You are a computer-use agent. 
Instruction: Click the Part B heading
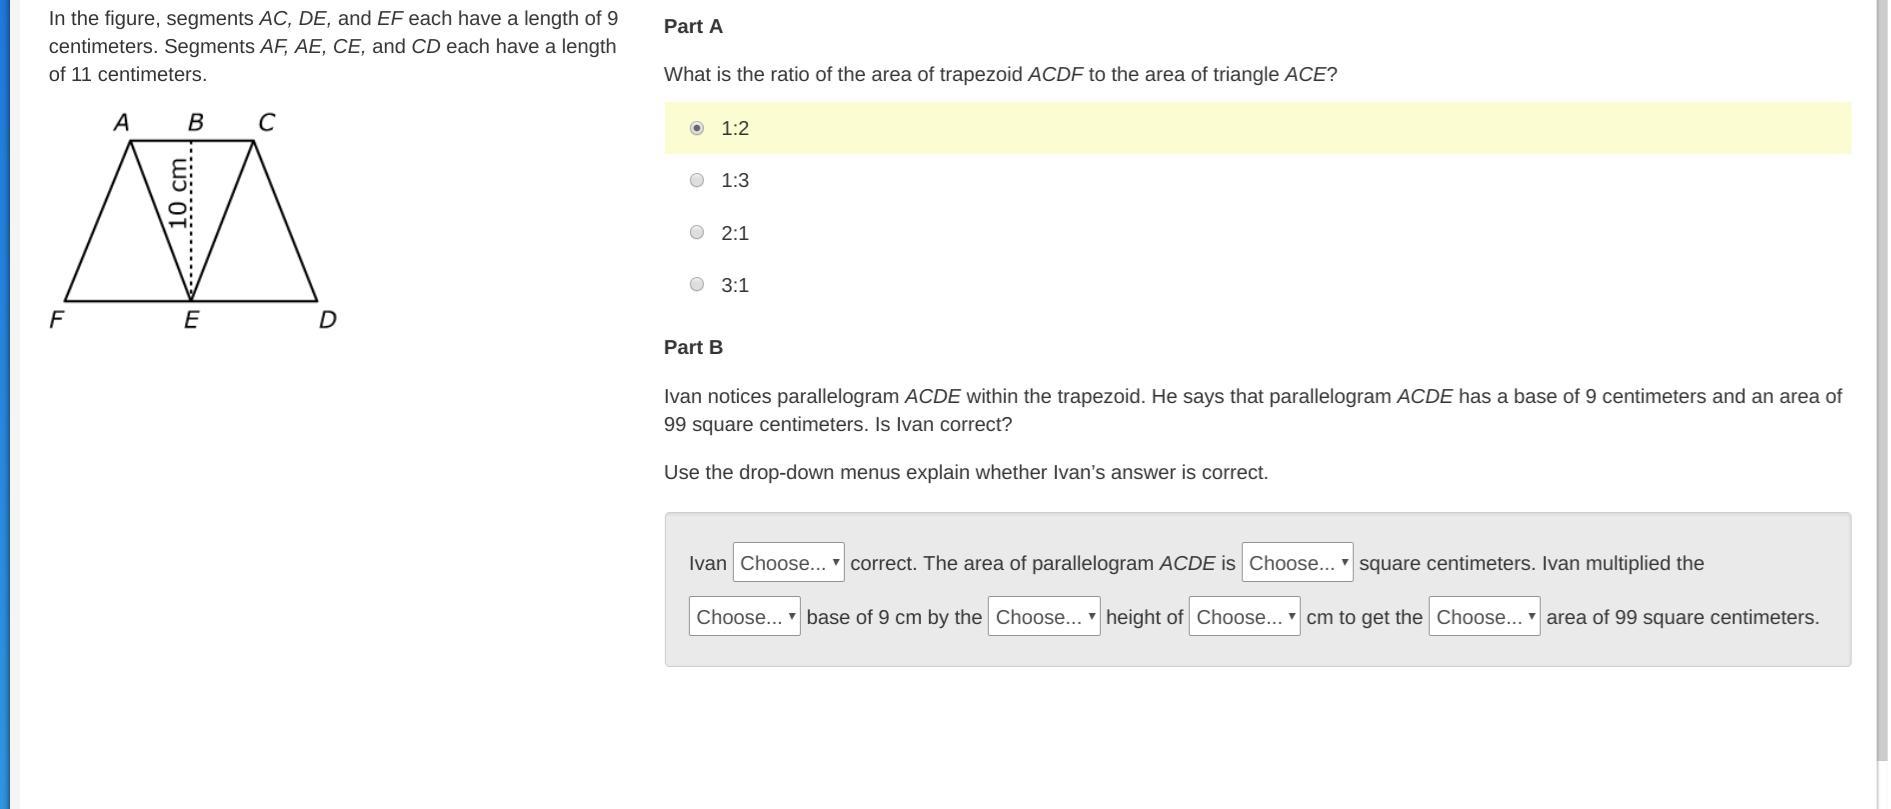click(x=693, y=347)
